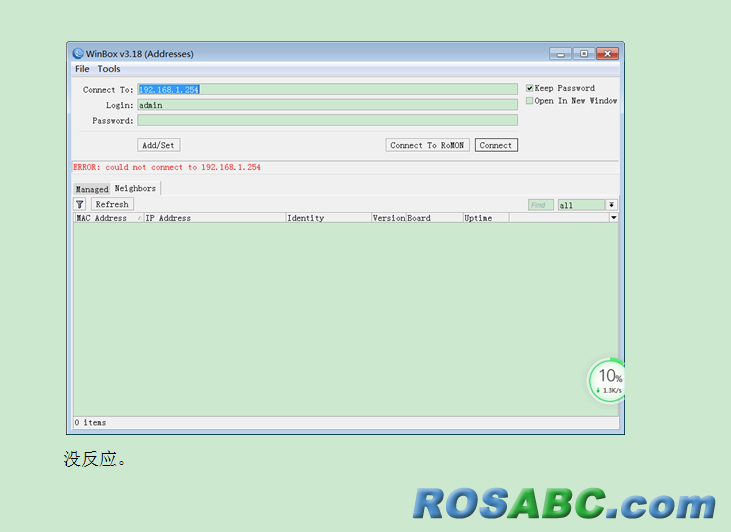Open the File menu

[x=82, y=69]
